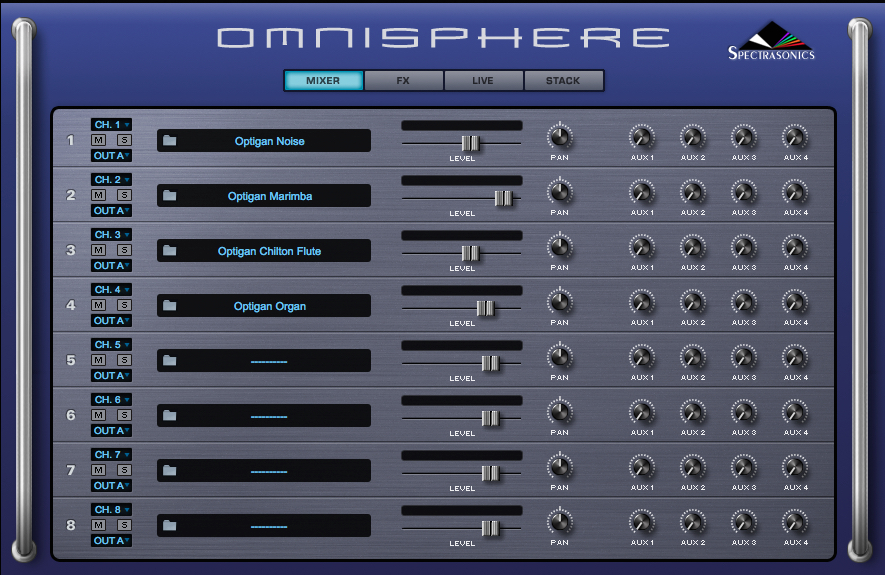
Task: Open the OUT A output dropdown on part 4
Action: [111, 321]
